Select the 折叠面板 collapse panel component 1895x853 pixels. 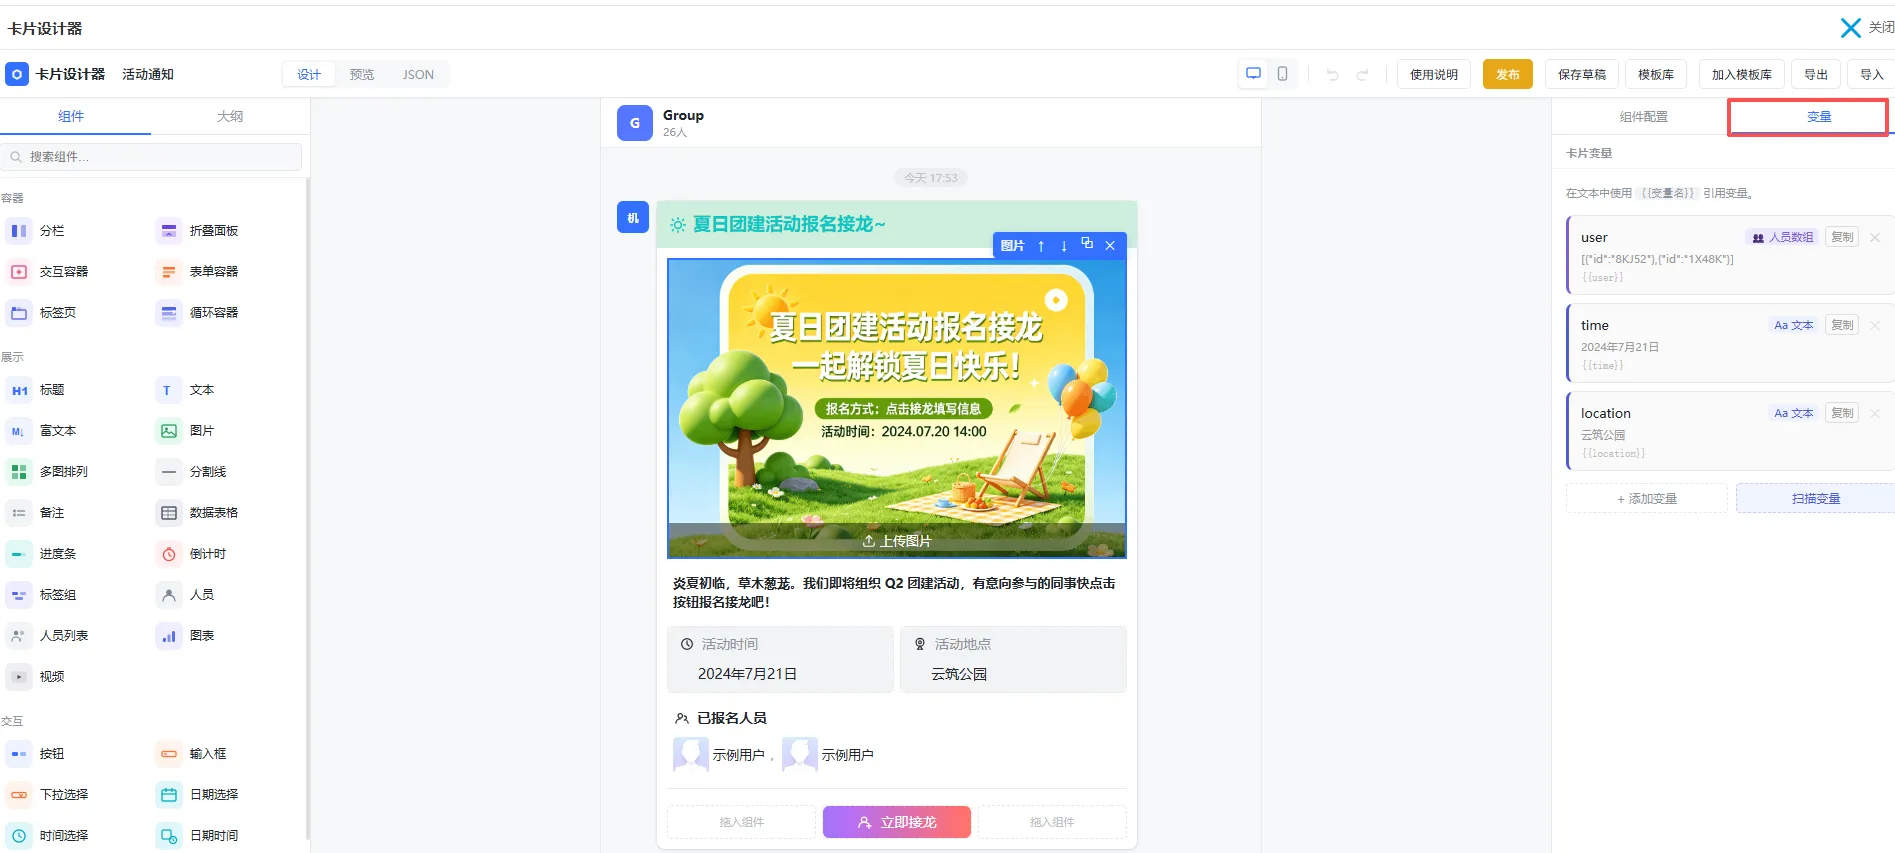point(198,231)
